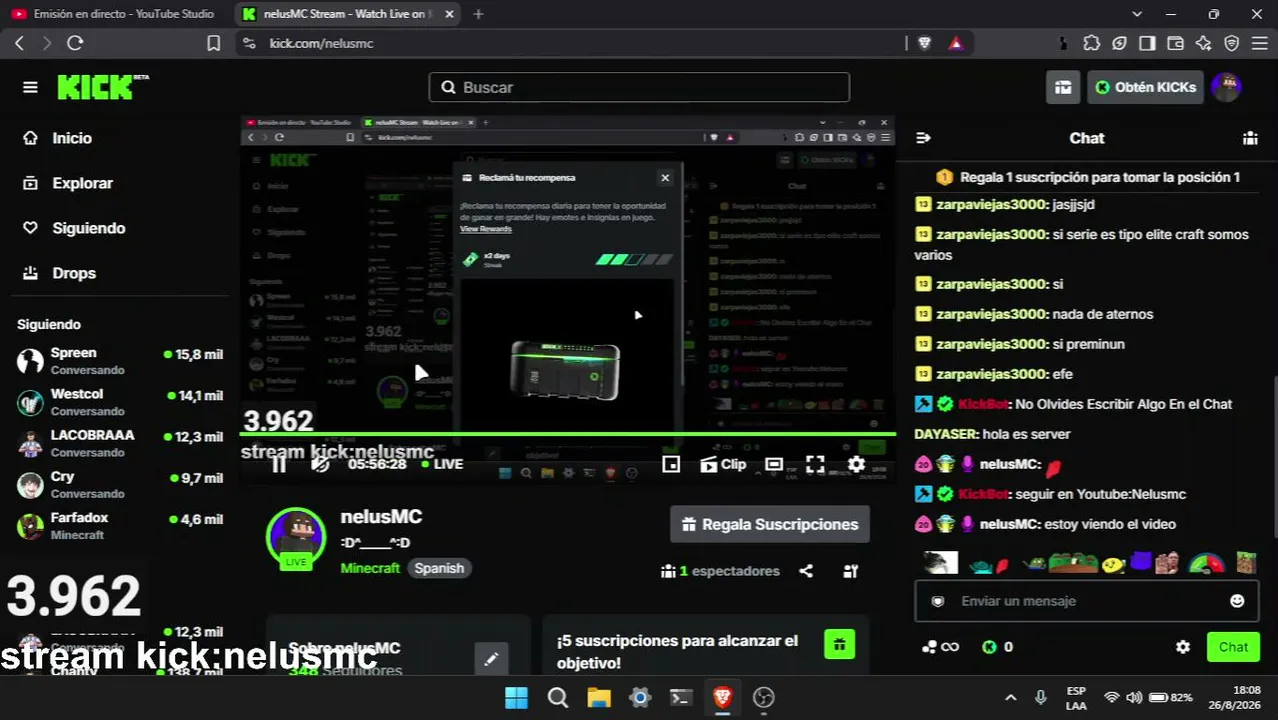Switch to the YouTube Studio browser tab
The image size is (1278, 720).
[116, 14]
